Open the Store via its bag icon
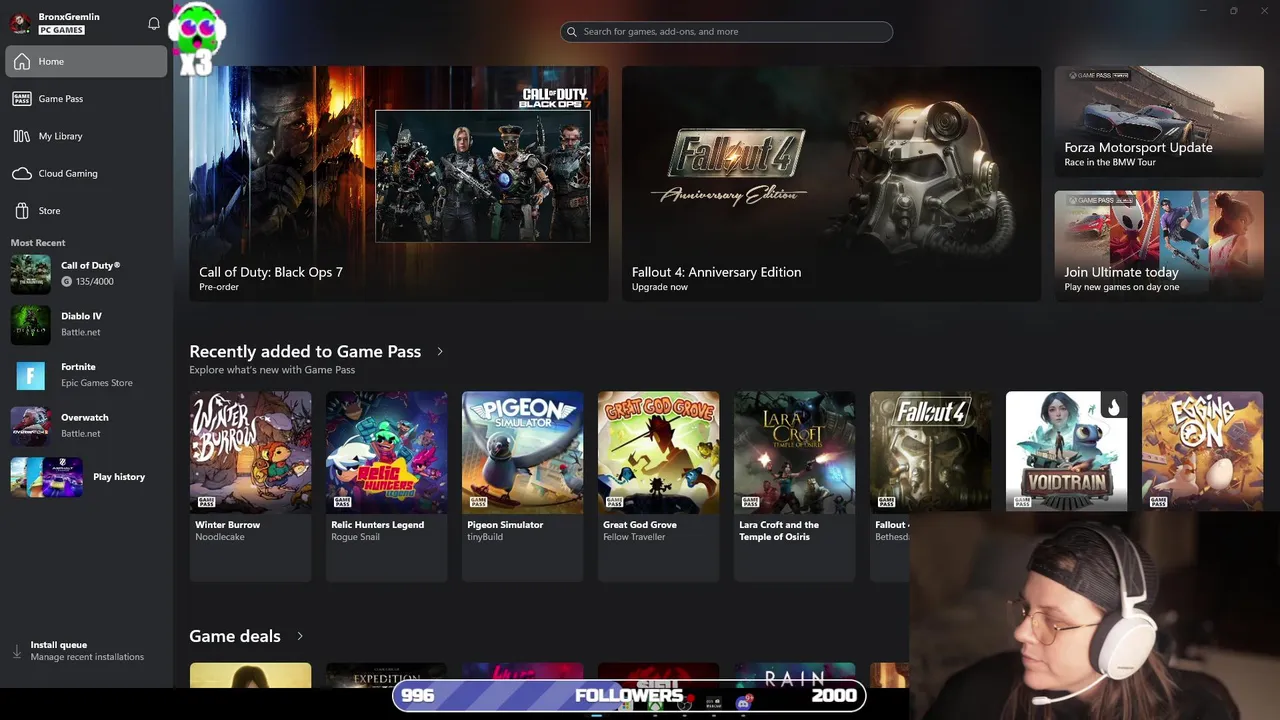Viewport: 1280px width, 720px height. click(x=22, y=211)
